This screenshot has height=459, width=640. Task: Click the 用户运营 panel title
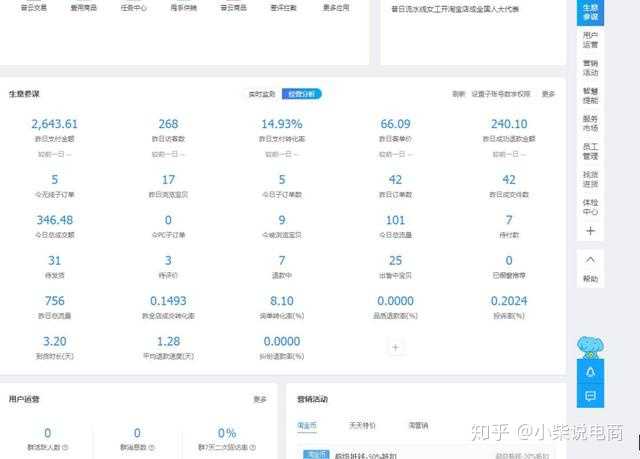[x=24, y=399]
